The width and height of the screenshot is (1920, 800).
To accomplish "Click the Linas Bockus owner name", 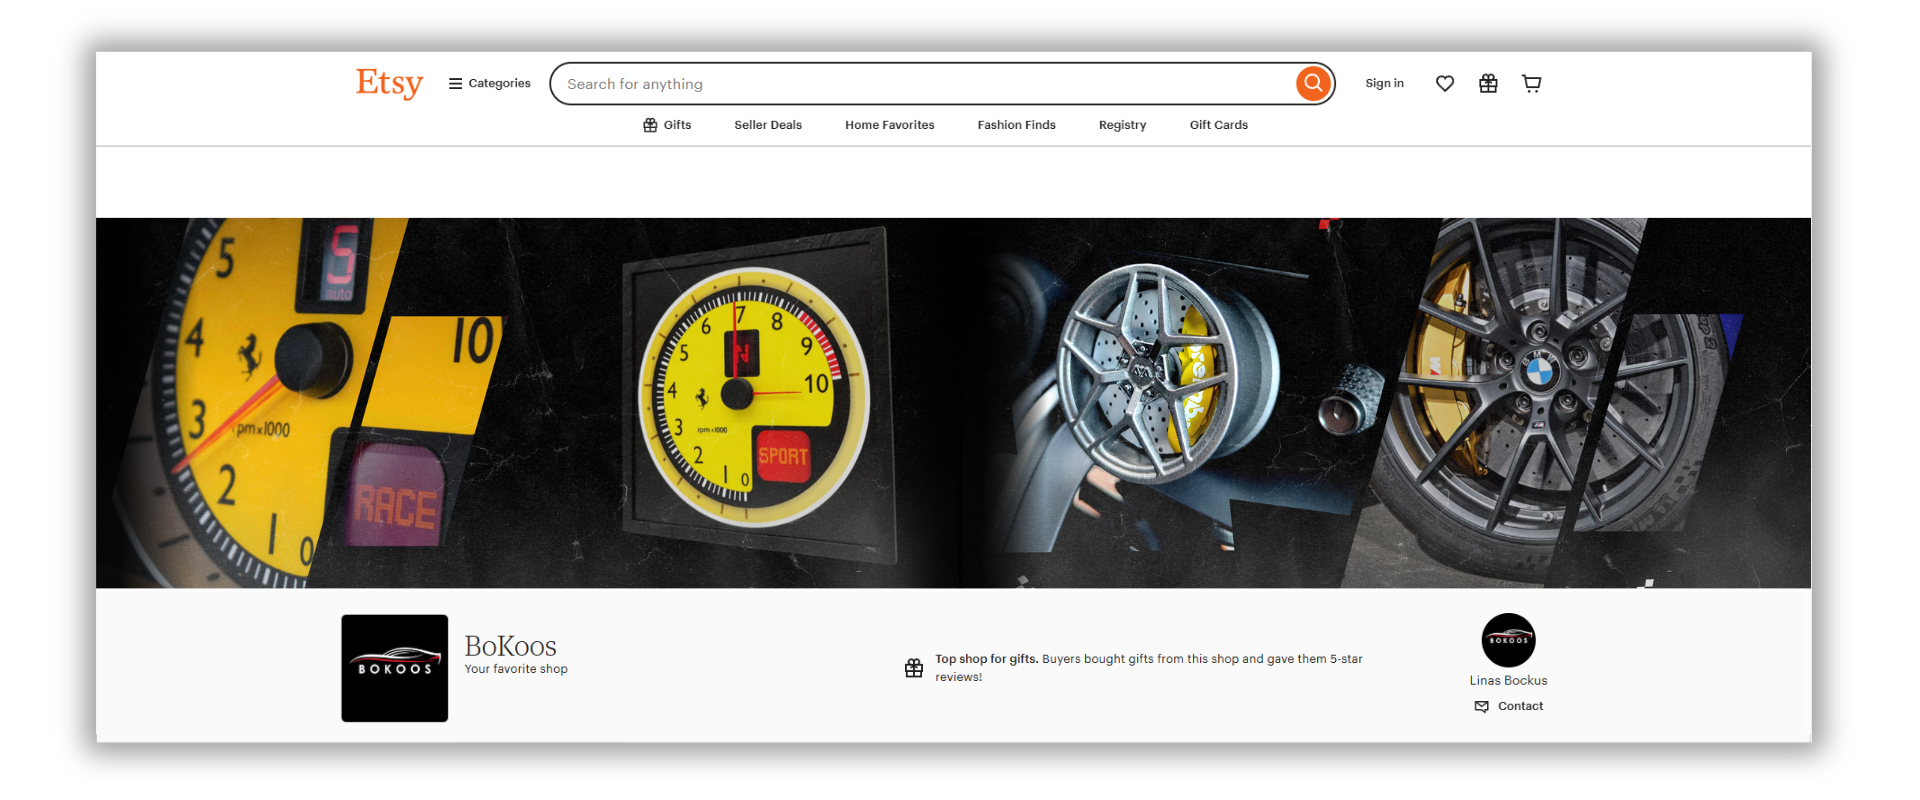I will pos(1508,681).
